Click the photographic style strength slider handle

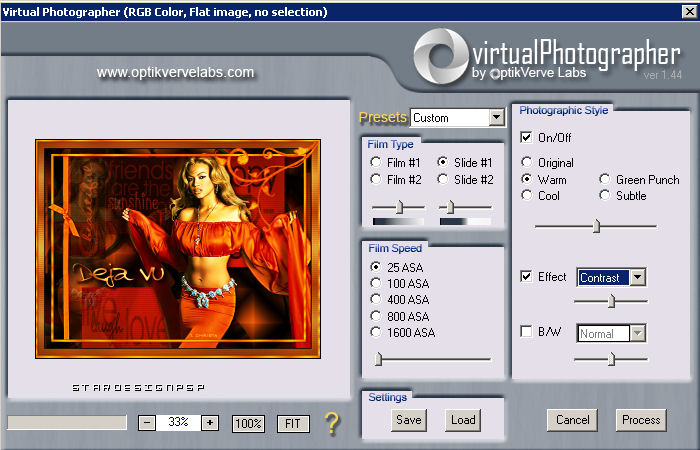click(x=596, y=226)
